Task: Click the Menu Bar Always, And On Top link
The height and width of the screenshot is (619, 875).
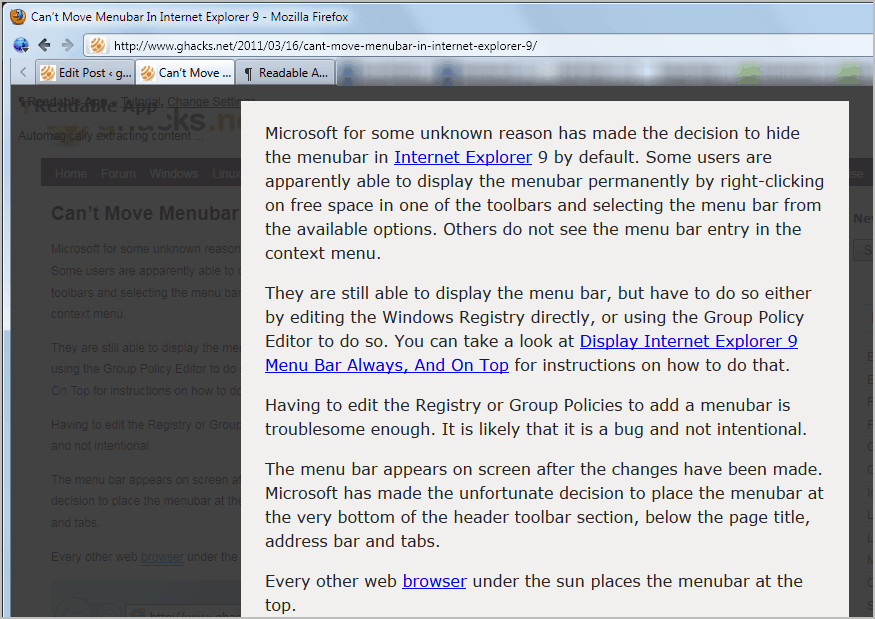Action: (387, 365)
